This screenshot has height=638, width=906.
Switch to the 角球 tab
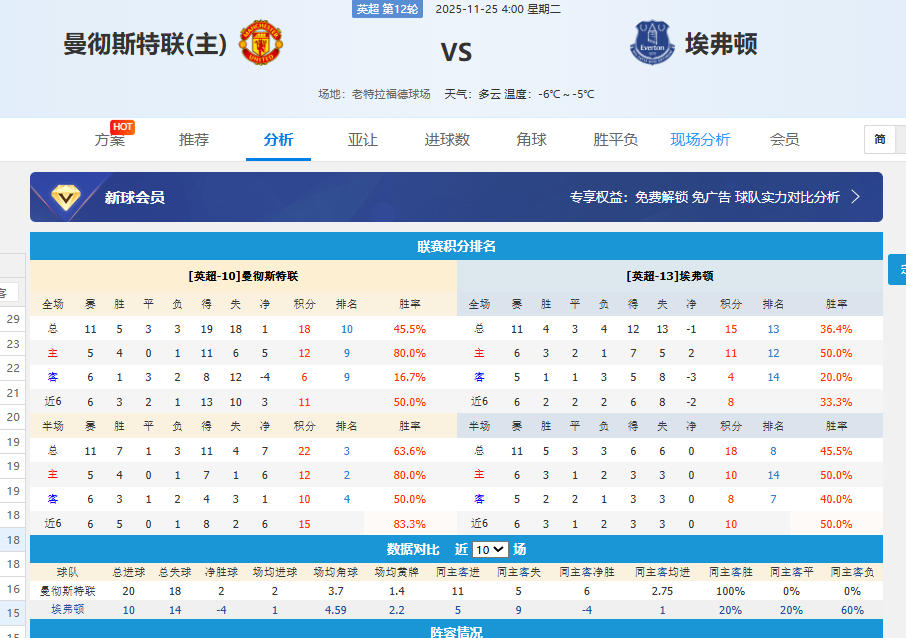coord(532,140)
